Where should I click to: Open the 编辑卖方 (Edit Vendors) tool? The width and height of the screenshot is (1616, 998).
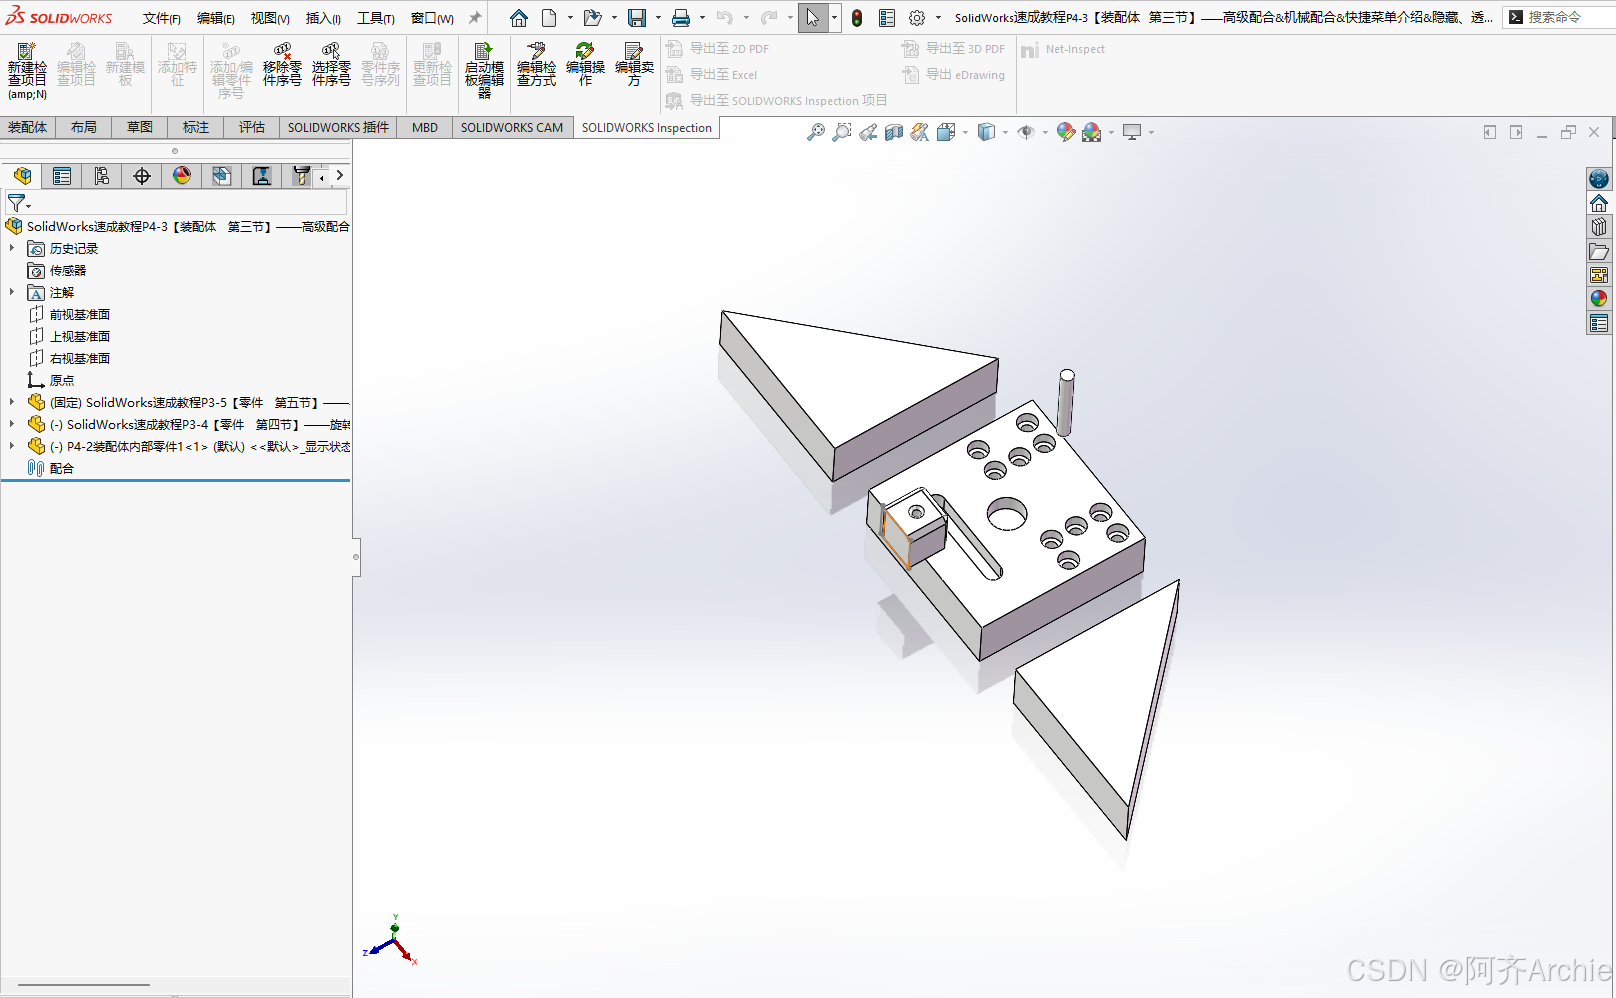pos(634,65)
